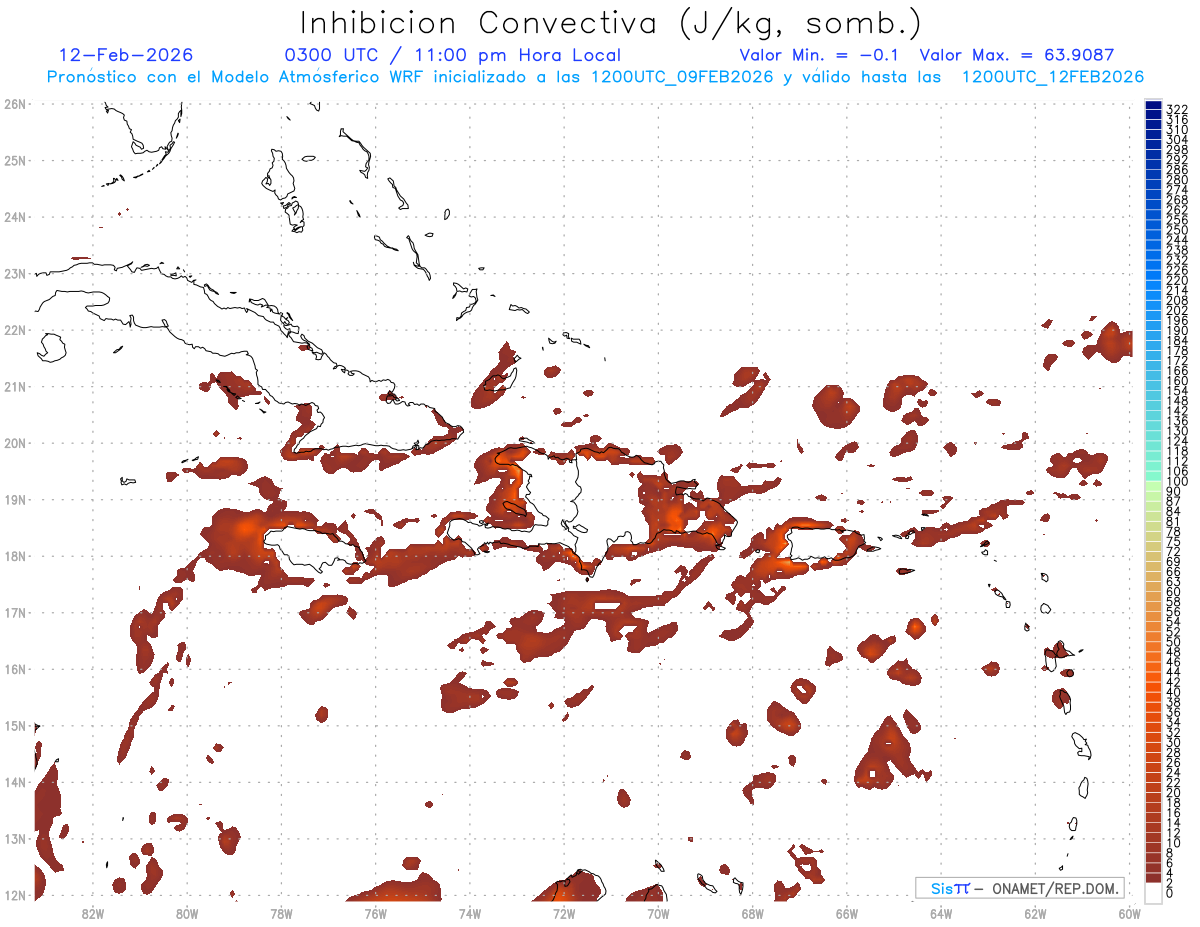Click the latitude label '25N'
Viewport: 1200px width, 927px height.
(15, 160)
